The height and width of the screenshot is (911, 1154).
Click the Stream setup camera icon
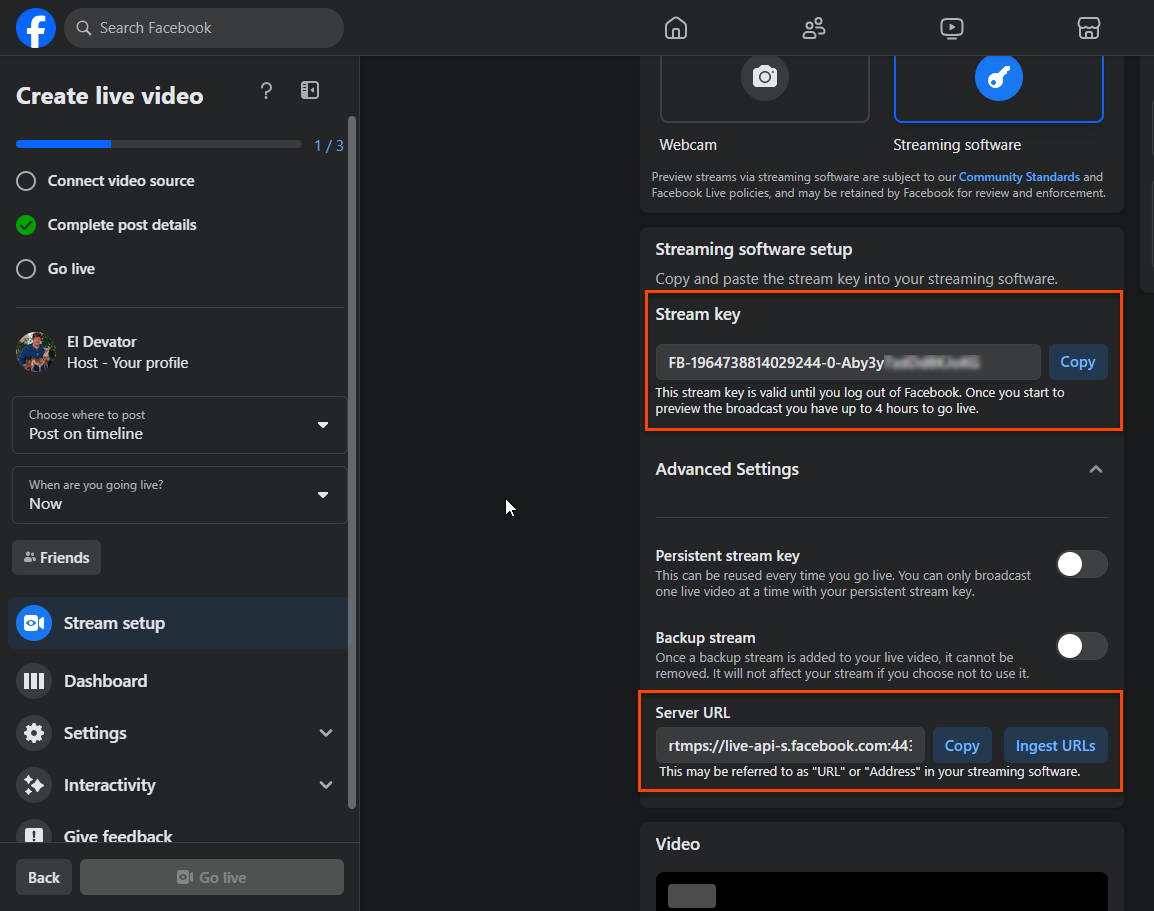34,623
